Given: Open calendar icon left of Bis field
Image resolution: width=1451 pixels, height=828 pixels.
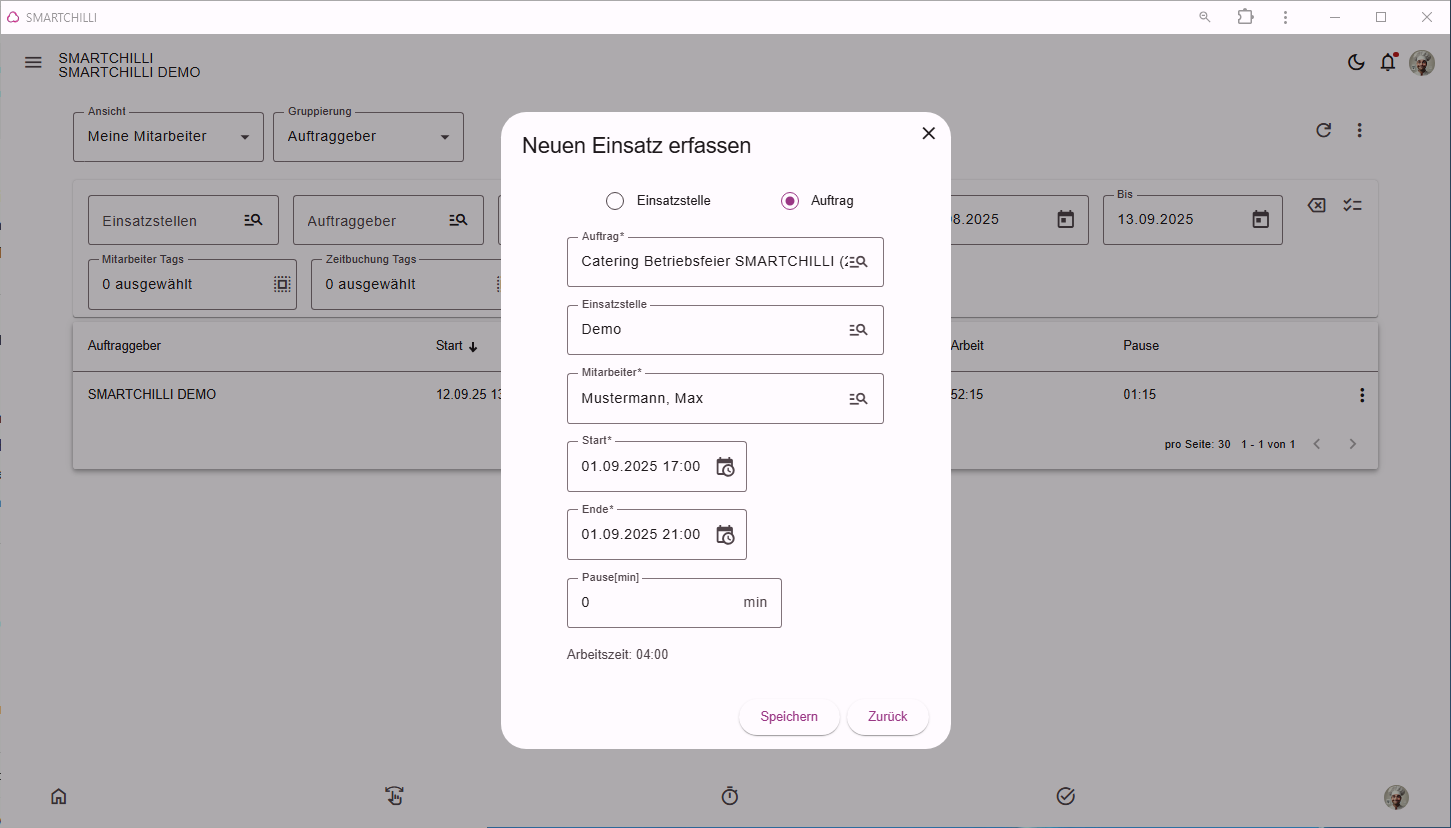Looking at the screenshot, I should pos(1066,219).
